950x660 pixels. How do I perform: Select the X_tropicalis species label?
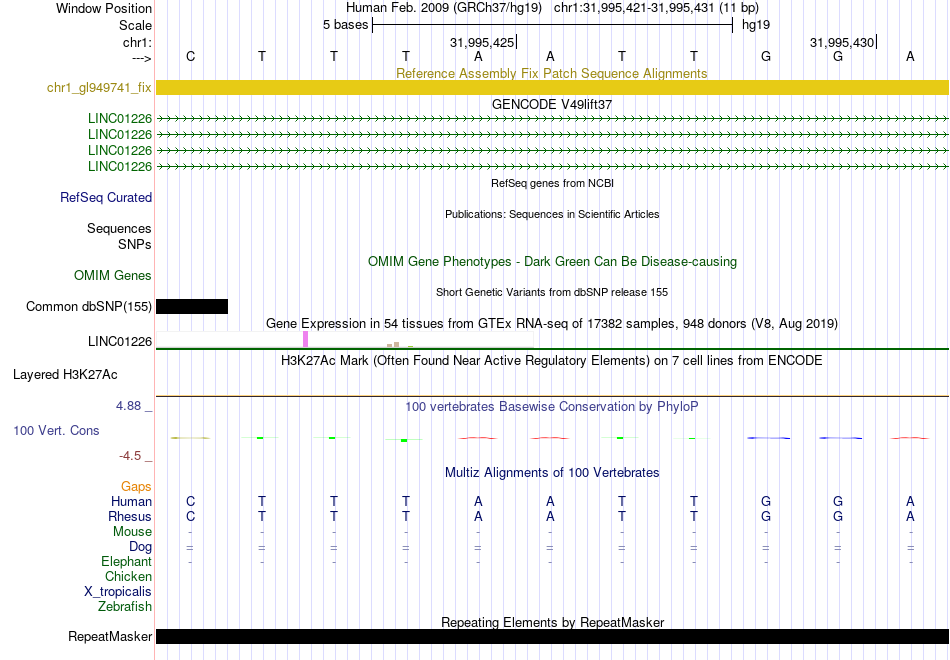[118, 592]
